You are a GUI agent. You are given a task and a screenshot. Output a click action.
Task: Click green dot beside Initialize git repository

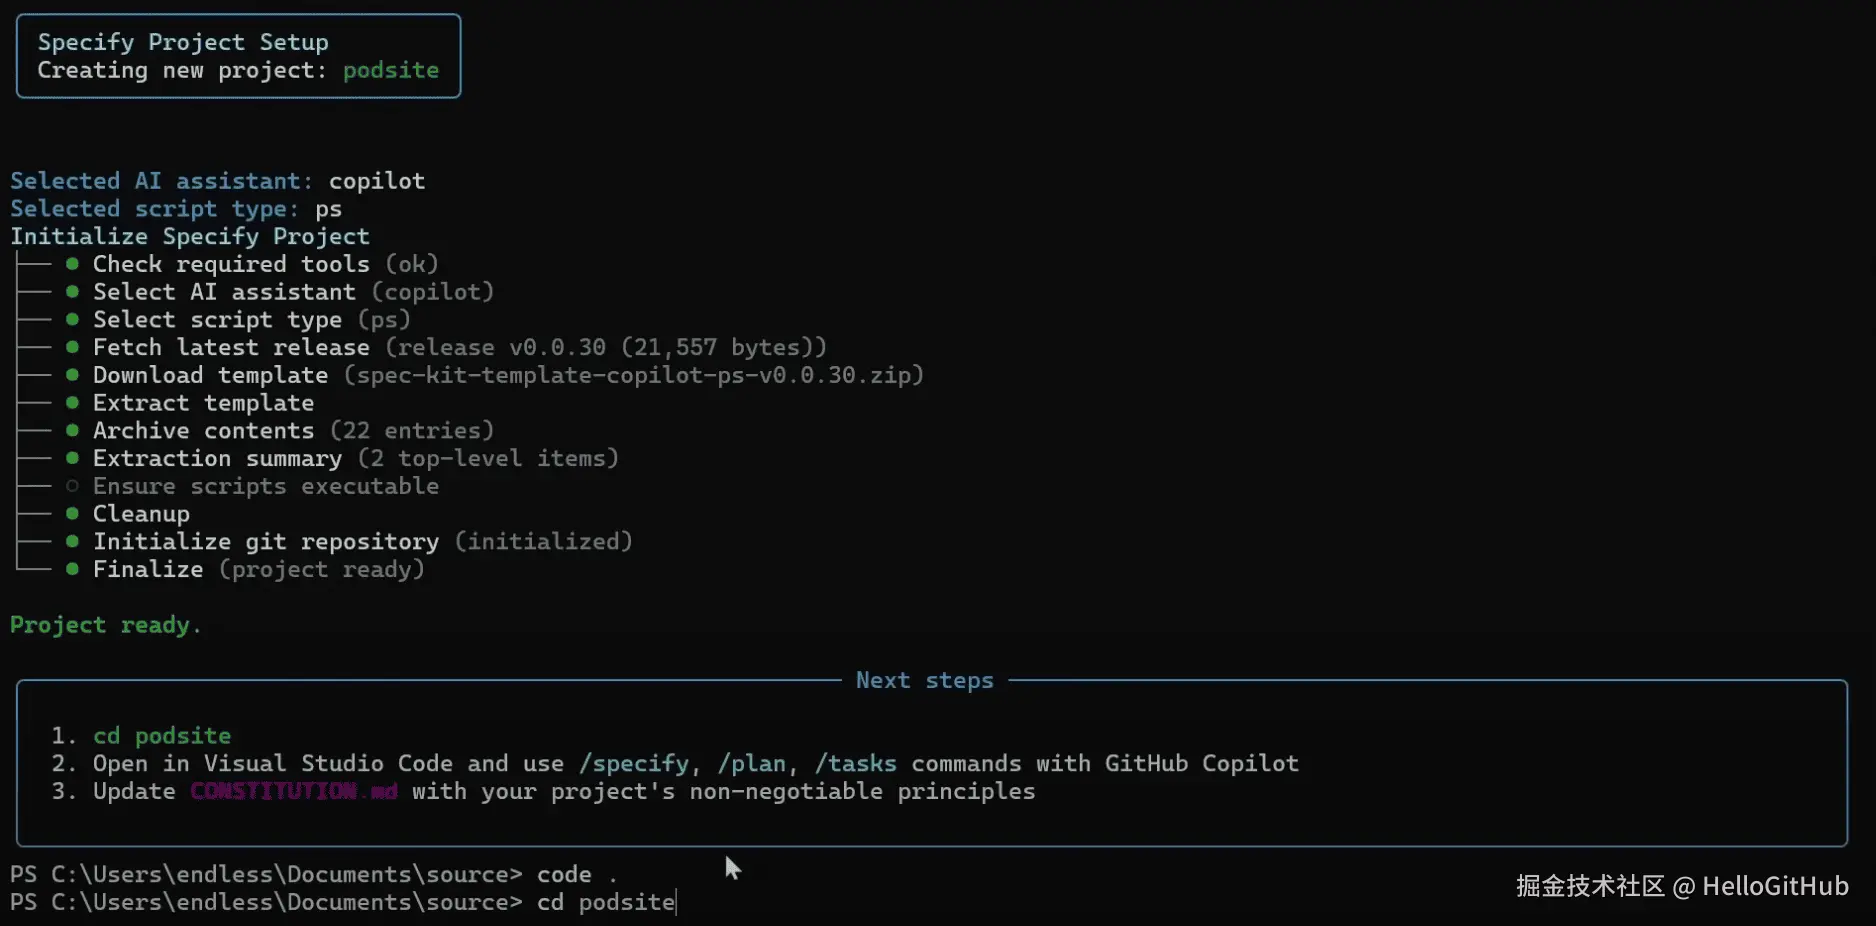(x=72, y=541)
